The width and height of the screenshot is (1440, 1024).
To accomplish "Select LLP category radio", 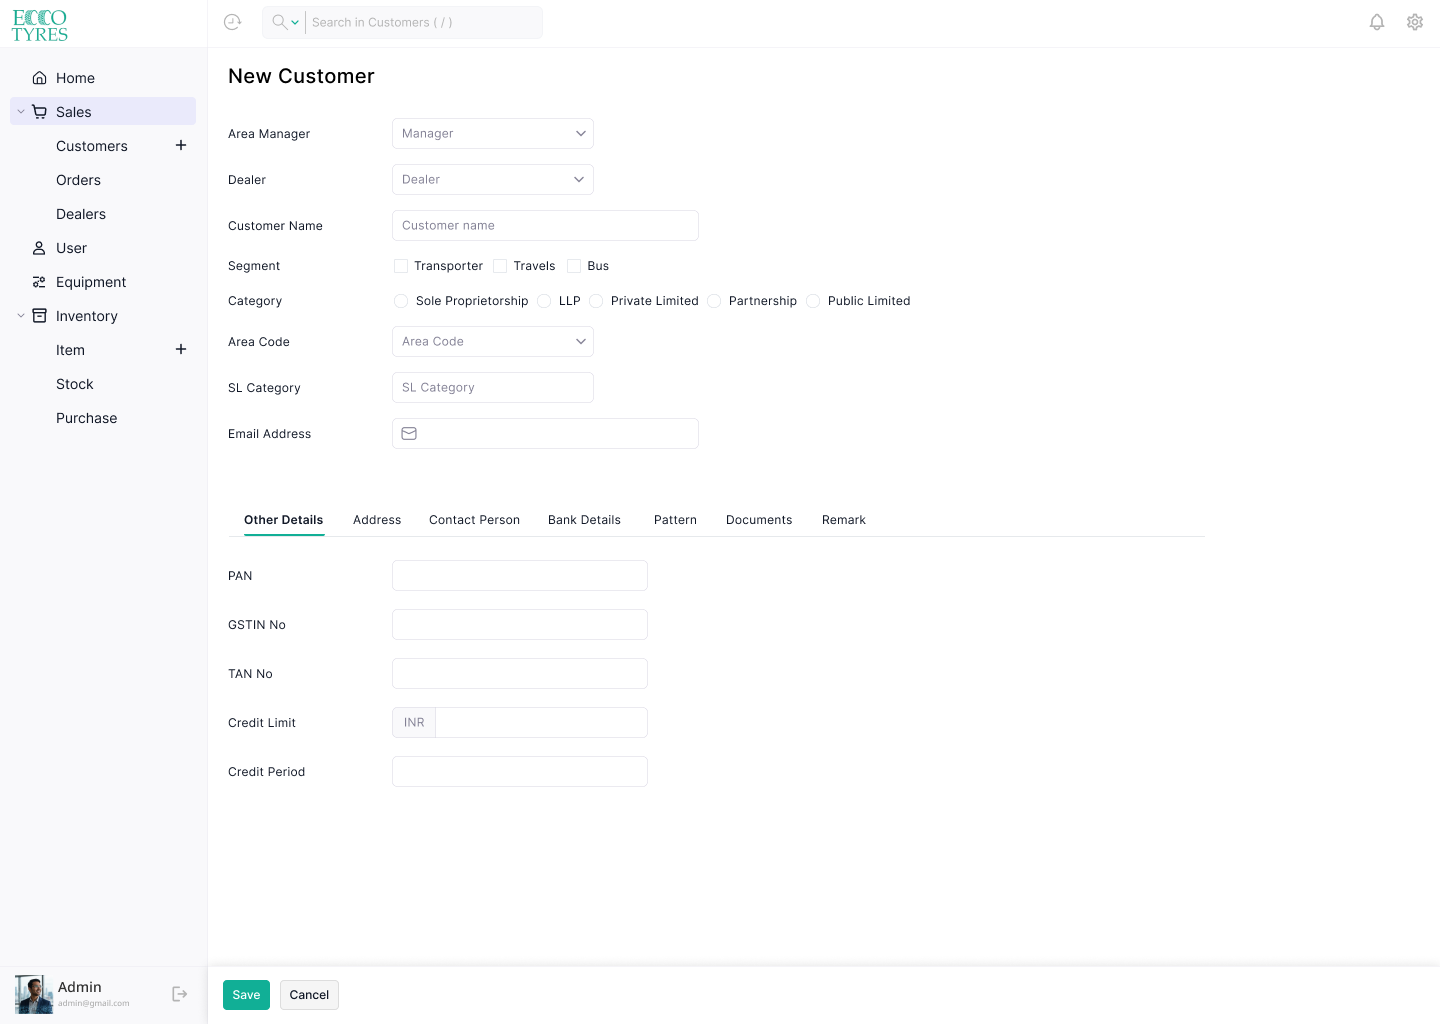I will coord(544,301).
